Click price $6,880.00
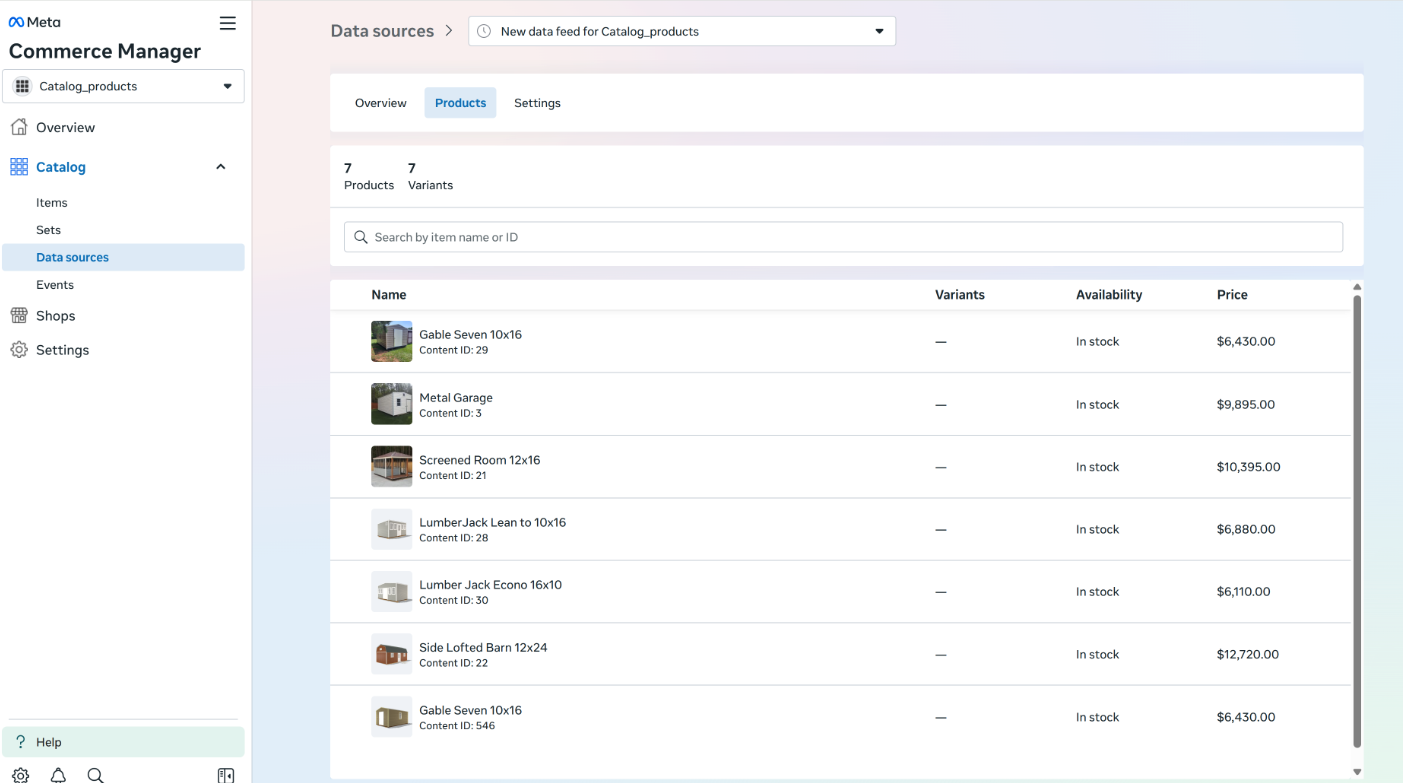The image size is (1403, 783). 1246,529
